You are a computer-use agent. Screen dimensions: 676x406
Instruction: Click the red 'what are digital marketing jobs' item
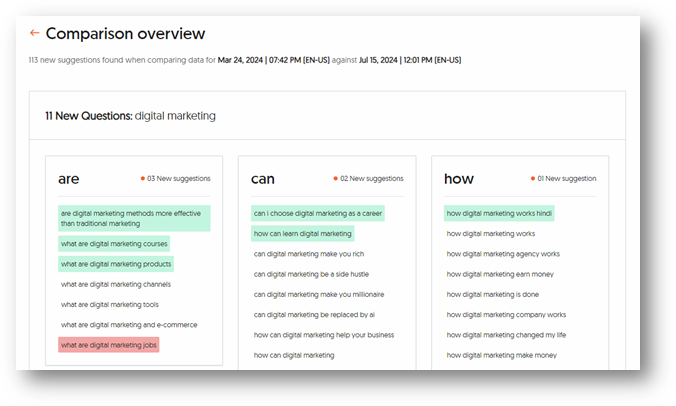(109, 345)
